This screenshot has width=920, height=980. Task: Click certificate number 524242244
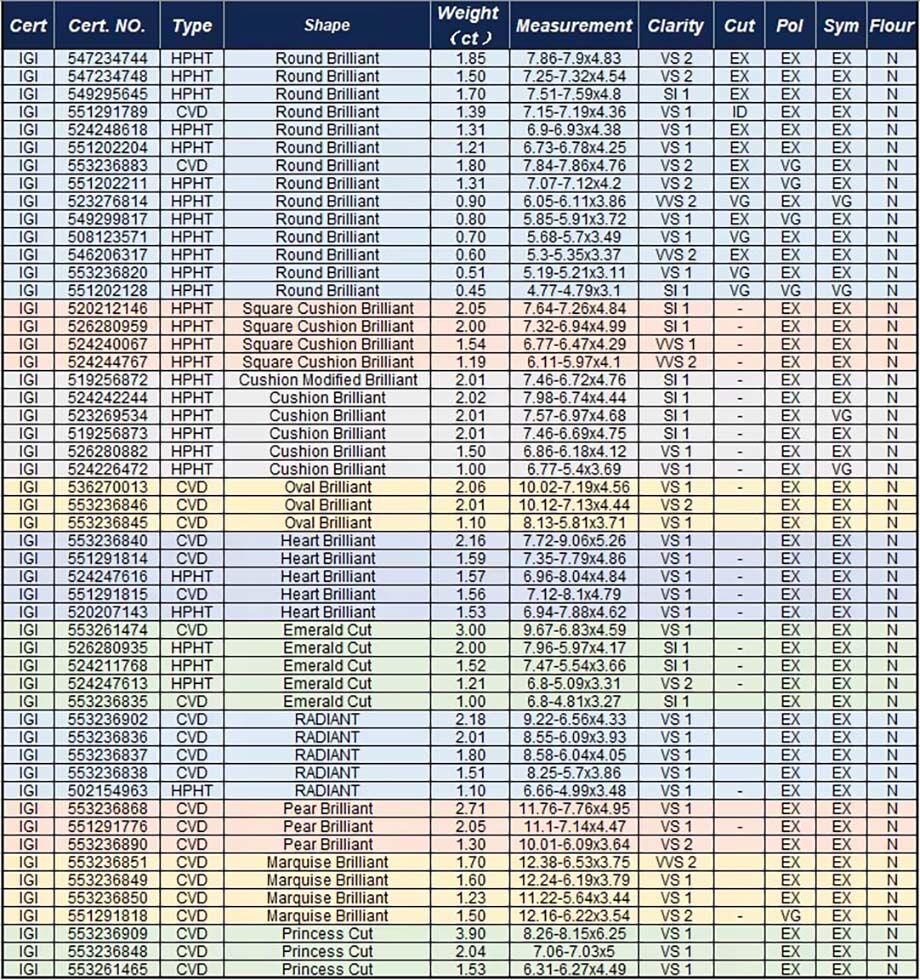click(108, 398)
